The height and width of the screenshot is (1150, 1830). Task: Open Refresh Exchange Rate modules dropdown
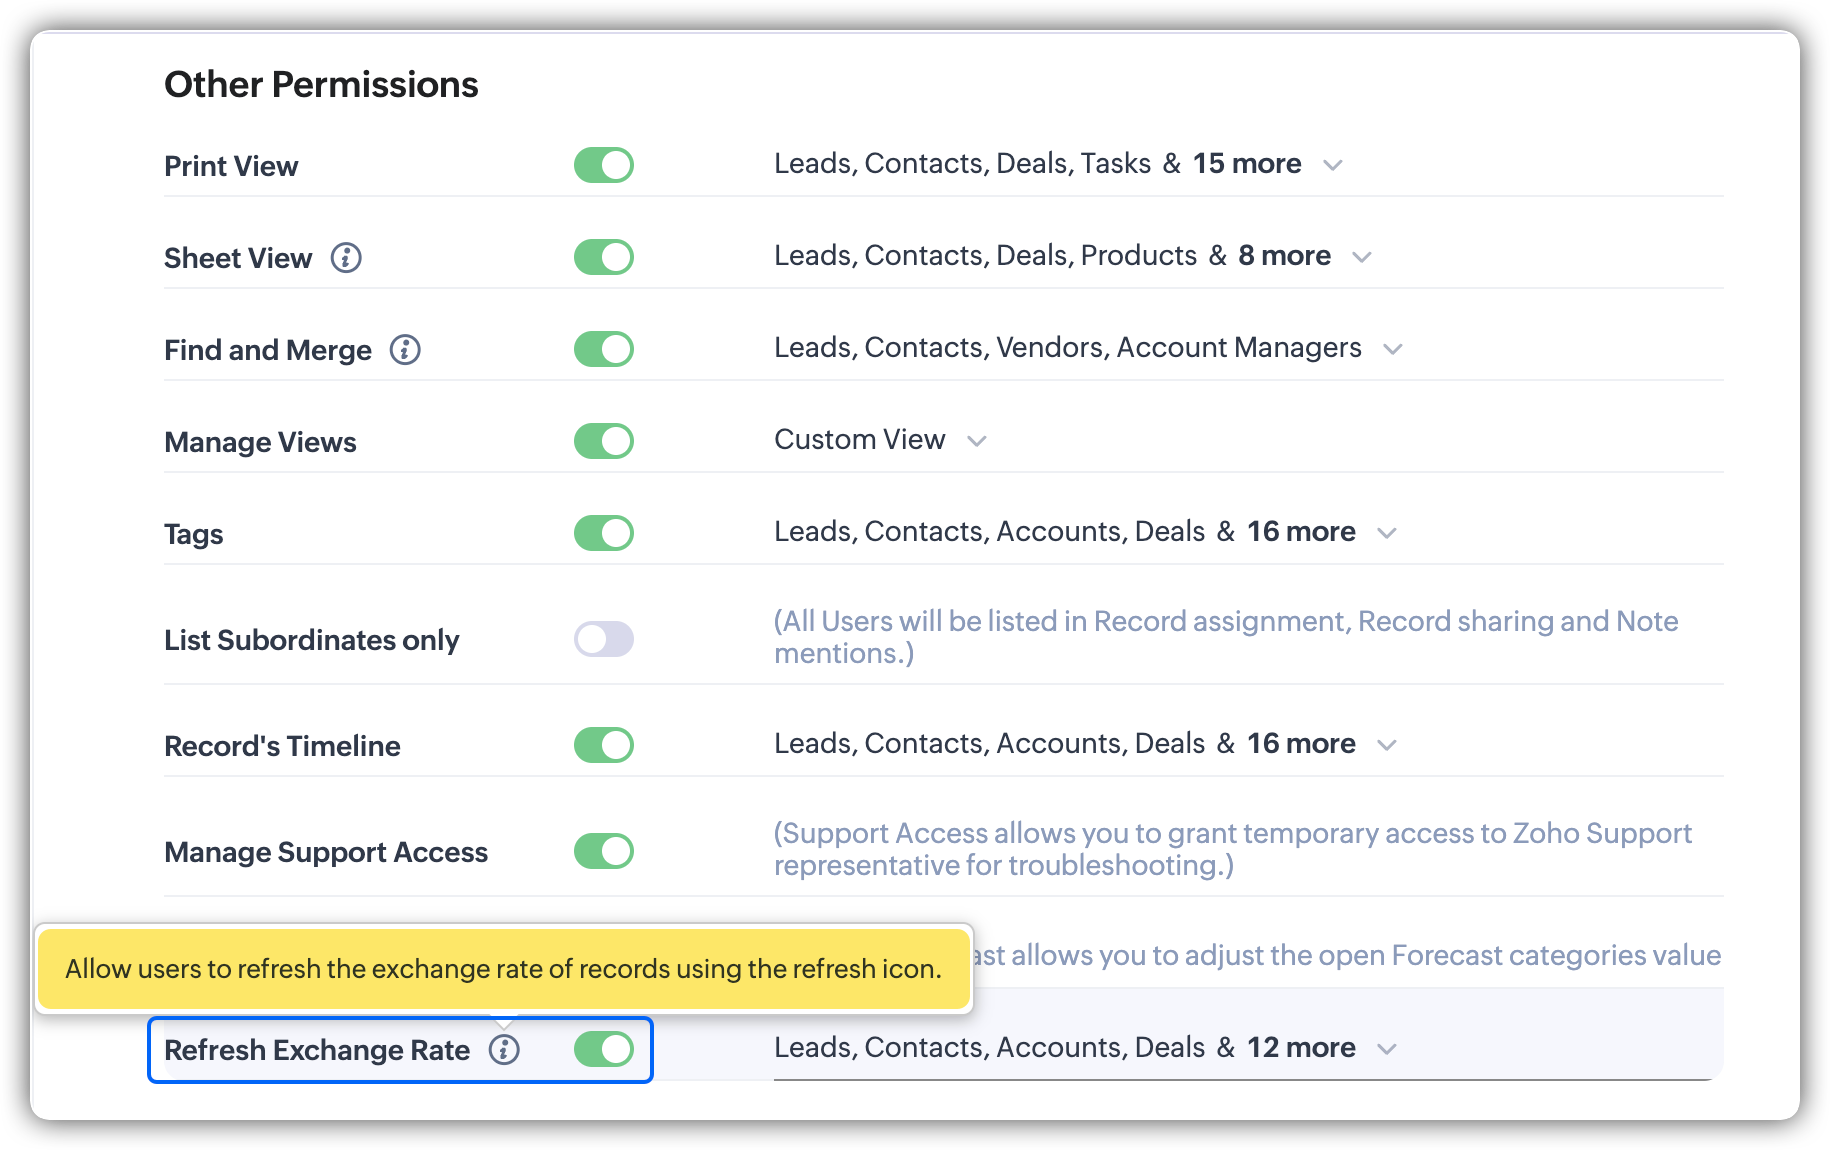pos(1386,1049)
